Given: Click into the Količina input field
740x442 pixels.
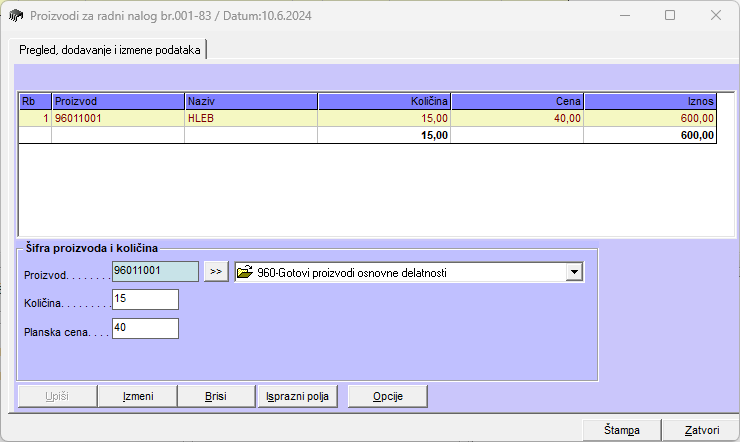Looking at the screenshot, I should (145, 299).
